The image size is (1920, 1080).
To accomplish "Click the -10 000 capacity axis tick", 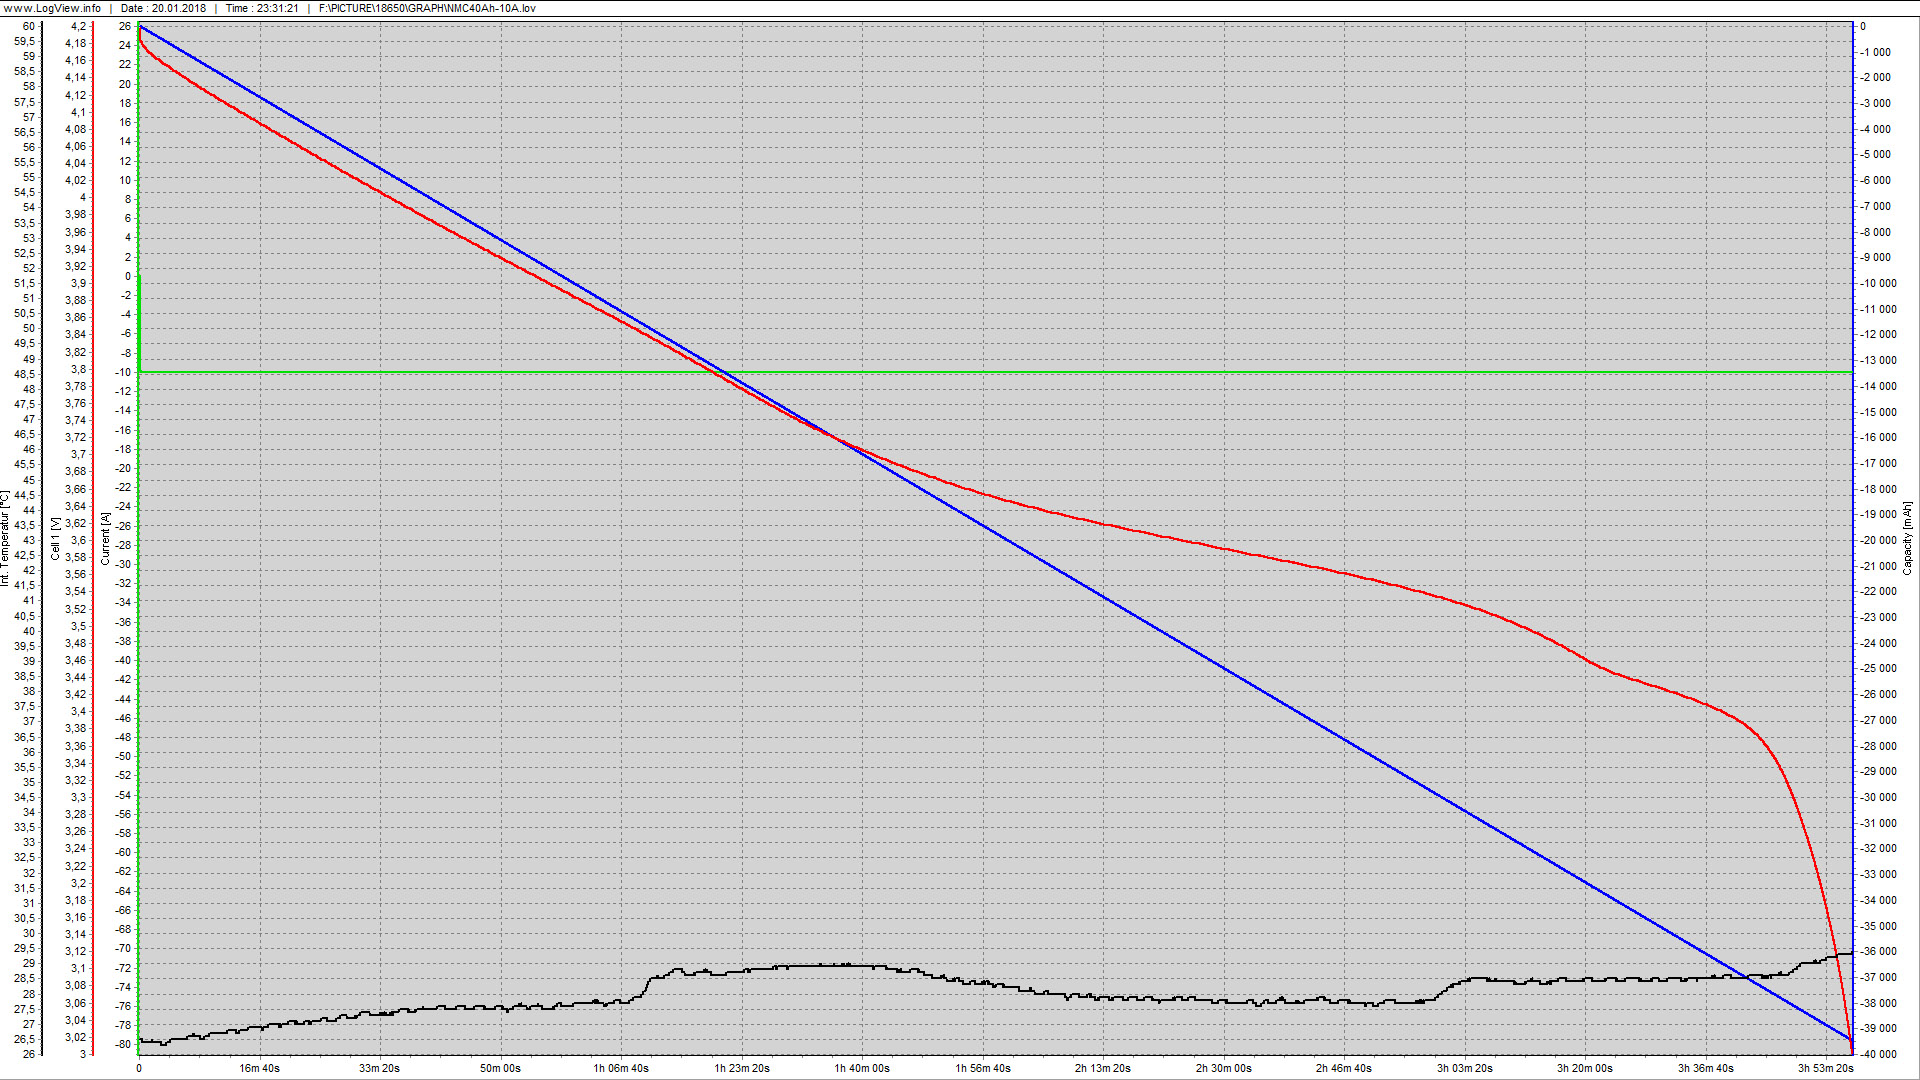I will coord(1878,283).
